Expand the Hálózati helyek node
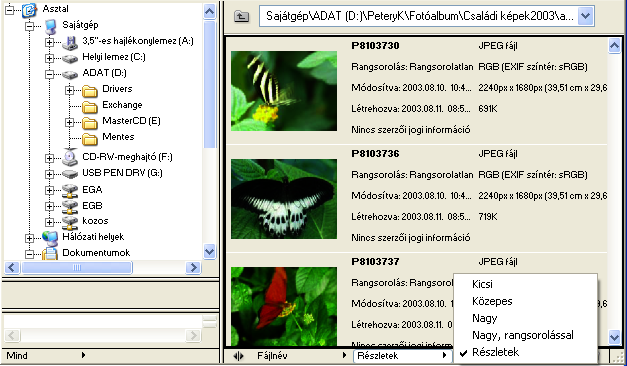627x366 pixels. [x=29, y=238]
